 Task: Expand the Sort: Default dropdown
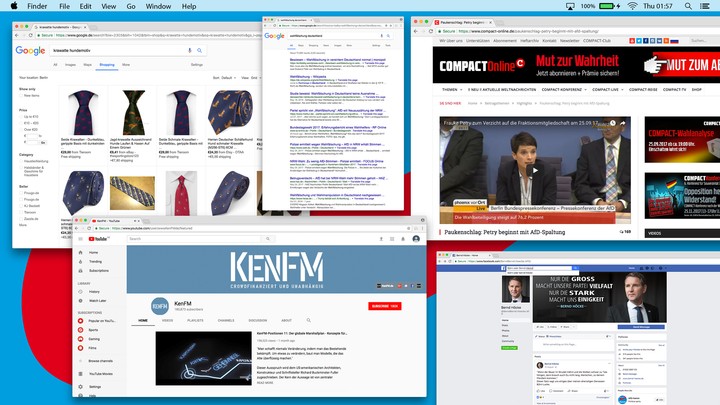(225, 78)
